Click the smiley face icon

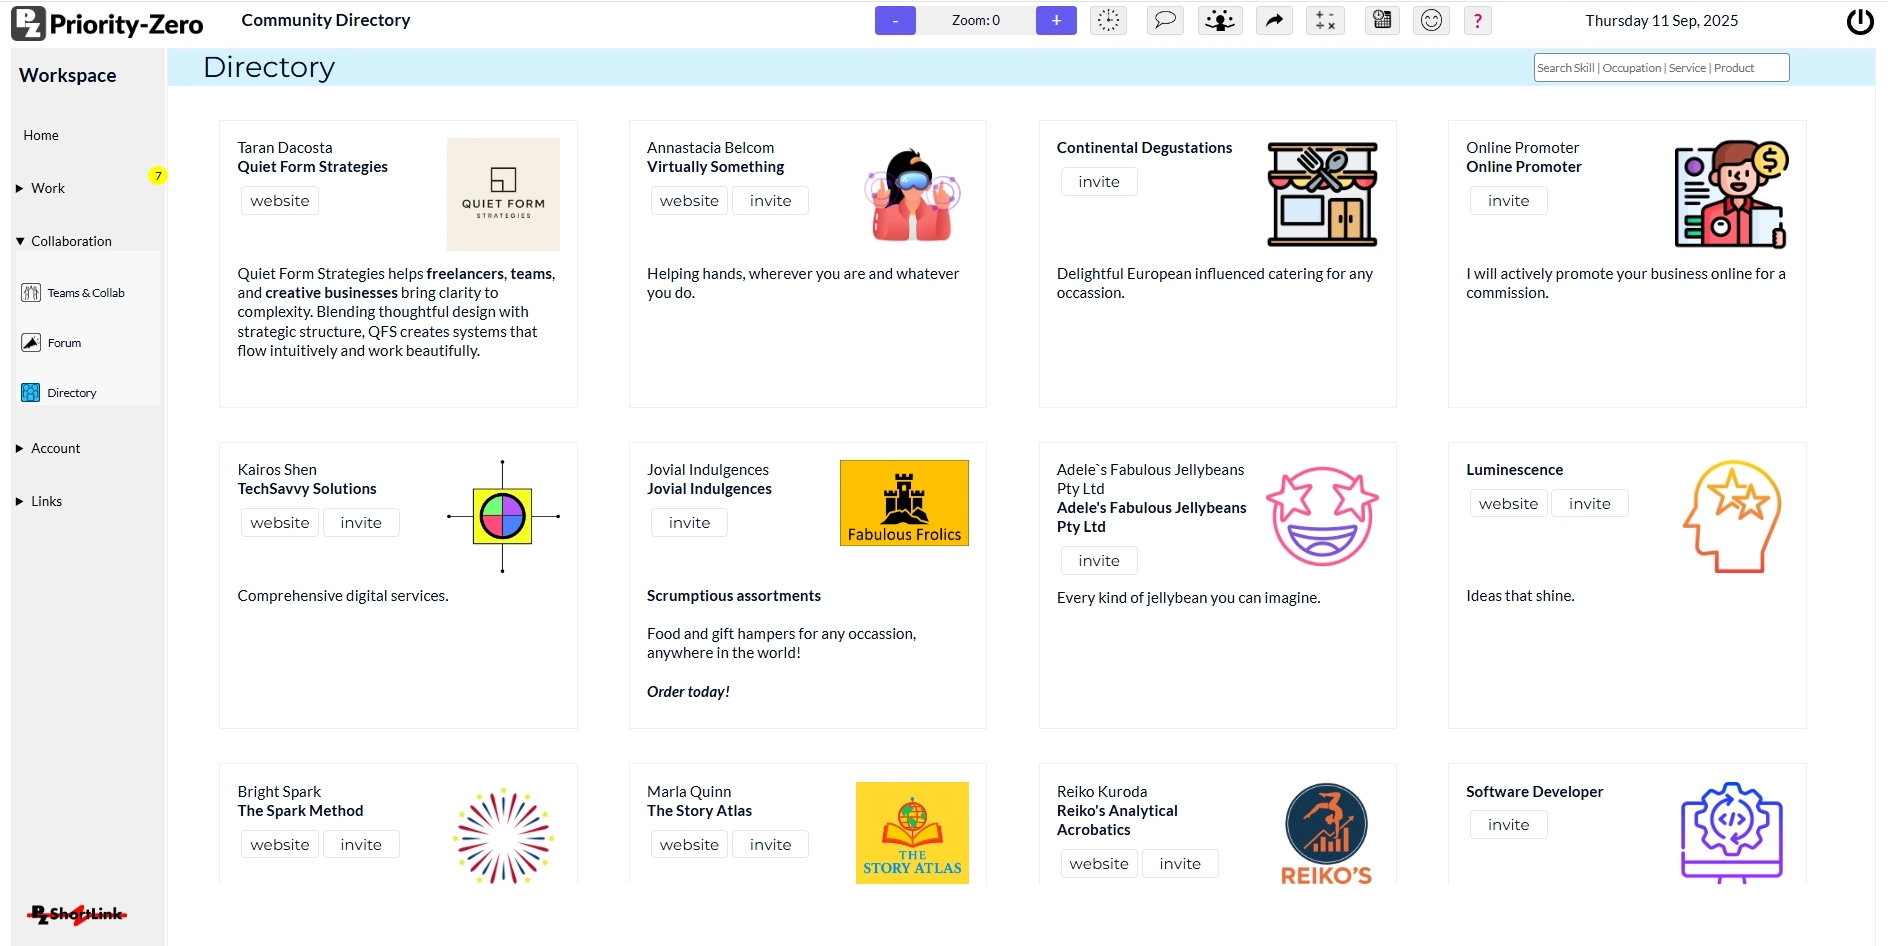(x=1431, y=20)
